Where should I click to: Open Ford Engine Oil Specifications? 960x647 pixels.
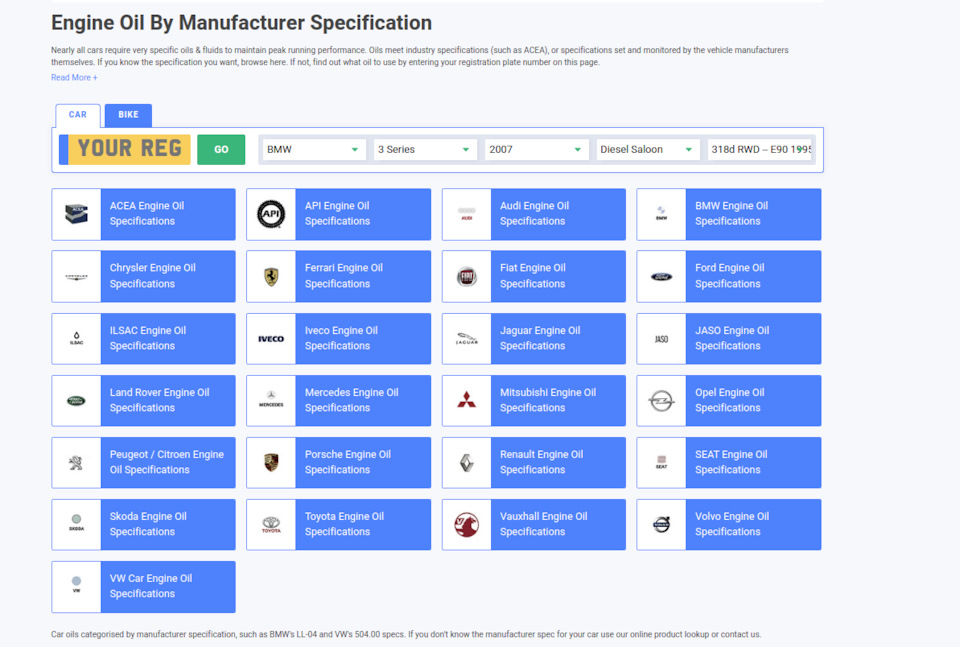pos(729,277)
